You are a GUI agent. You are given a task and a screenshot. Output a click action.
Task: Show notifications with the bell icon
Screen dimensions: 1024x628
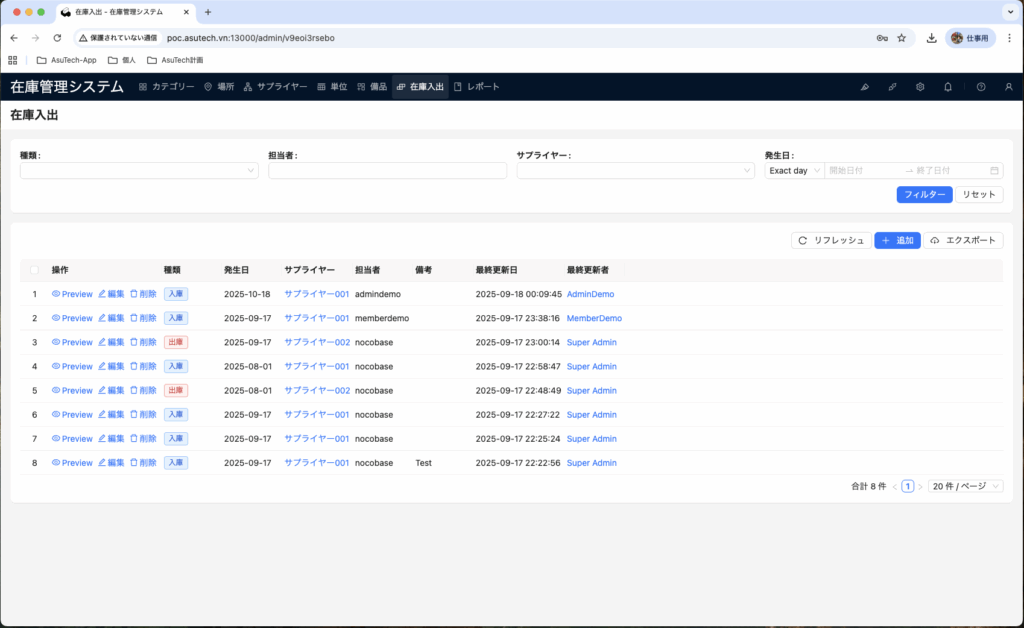click(948, 87)
